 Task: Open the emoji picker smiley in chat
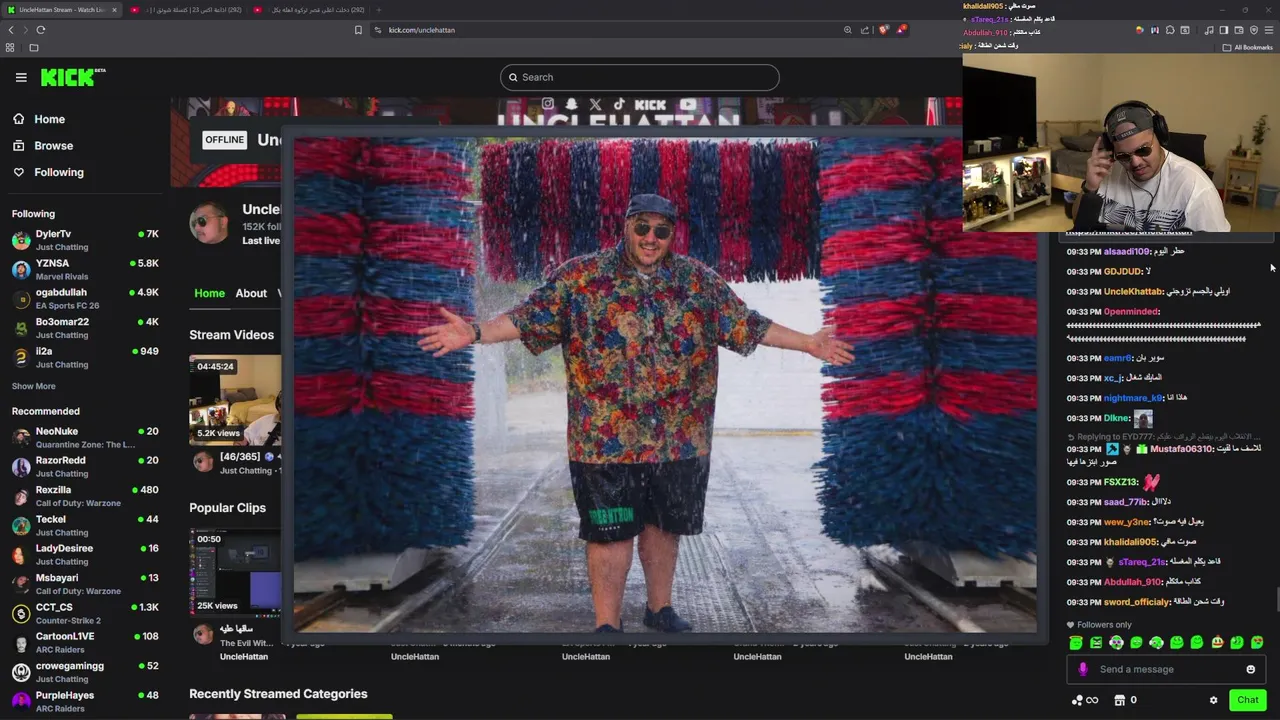(x=1250, y=670)
